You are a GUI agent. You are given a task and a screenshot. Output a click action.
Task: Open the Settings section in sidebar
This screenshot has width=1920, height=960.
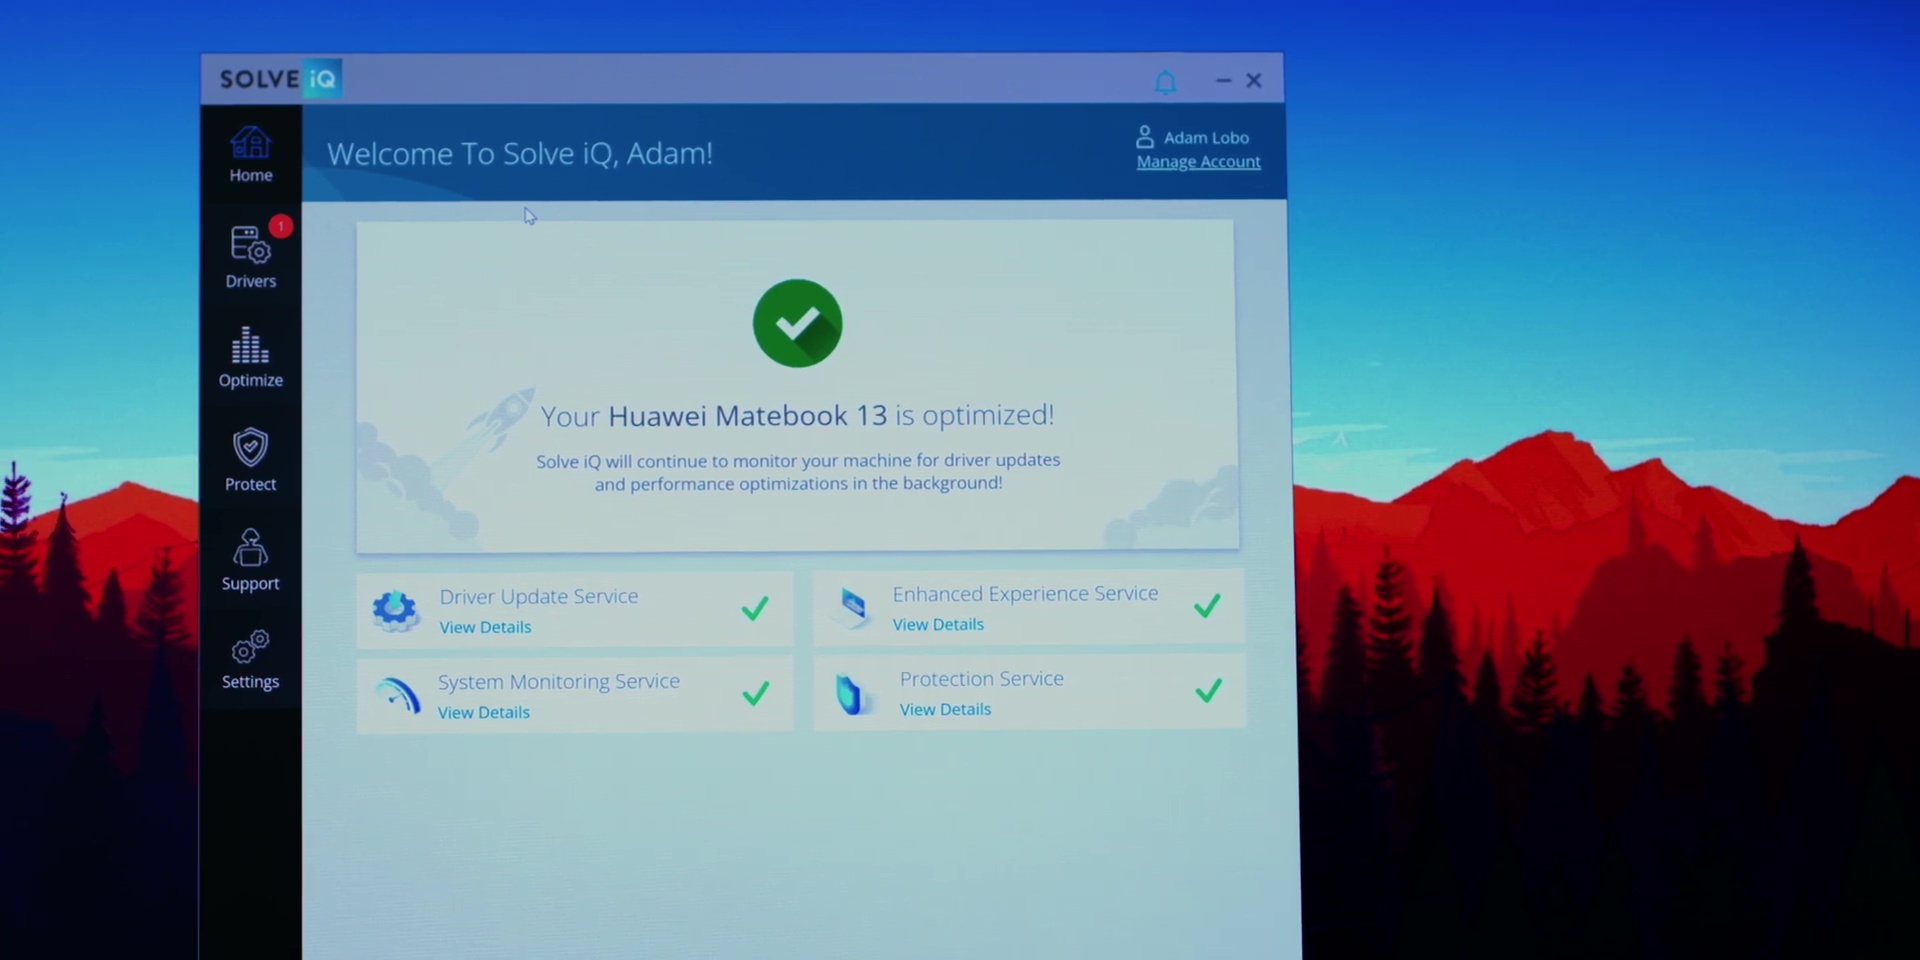click(x=250, y=660)
